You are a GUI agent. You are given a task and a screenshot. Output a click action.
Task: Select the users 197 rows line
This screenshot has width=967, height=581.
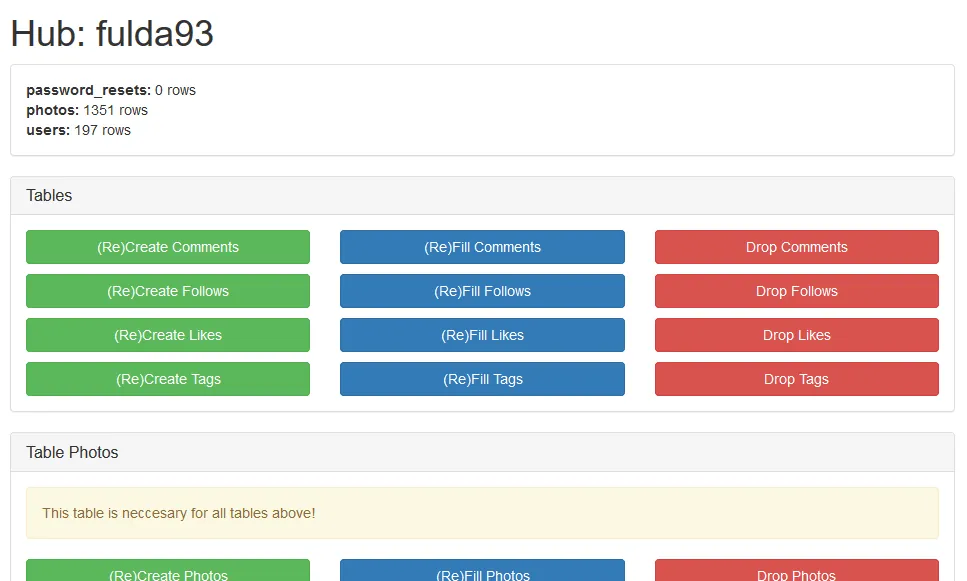point(78,130)
